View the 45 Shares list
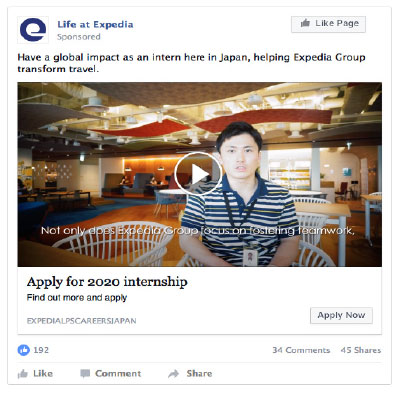This screenshot has width=400, height=400. [x=361, y=350]
